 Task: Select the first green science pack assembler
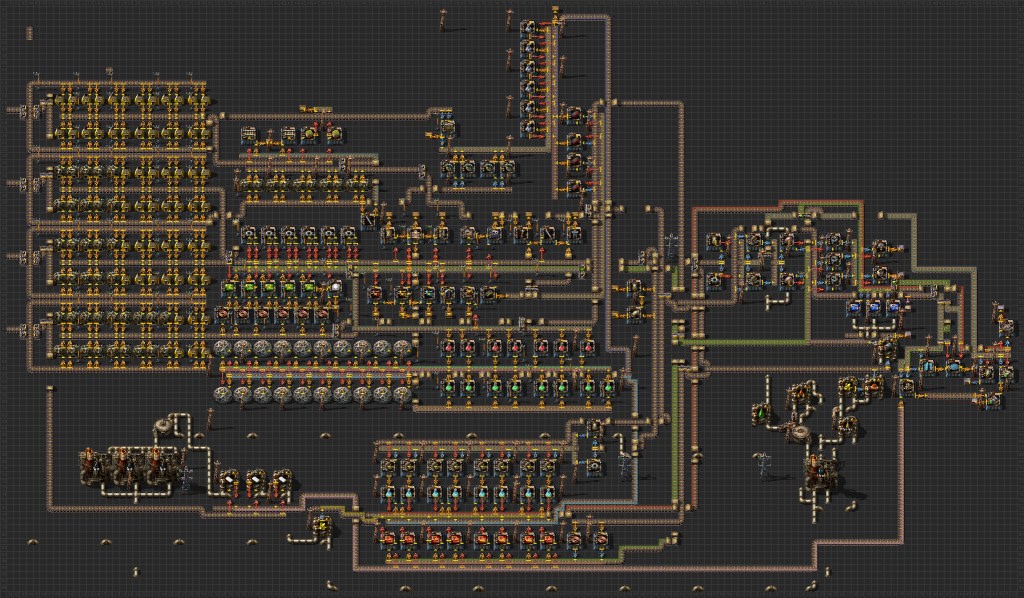pos(449,387)
